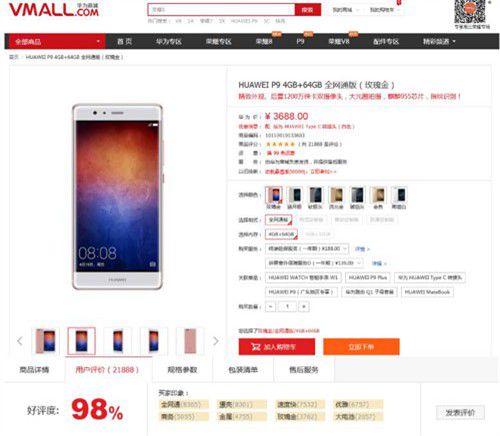
Task: Open the QR code image
Action: (470, 11)
